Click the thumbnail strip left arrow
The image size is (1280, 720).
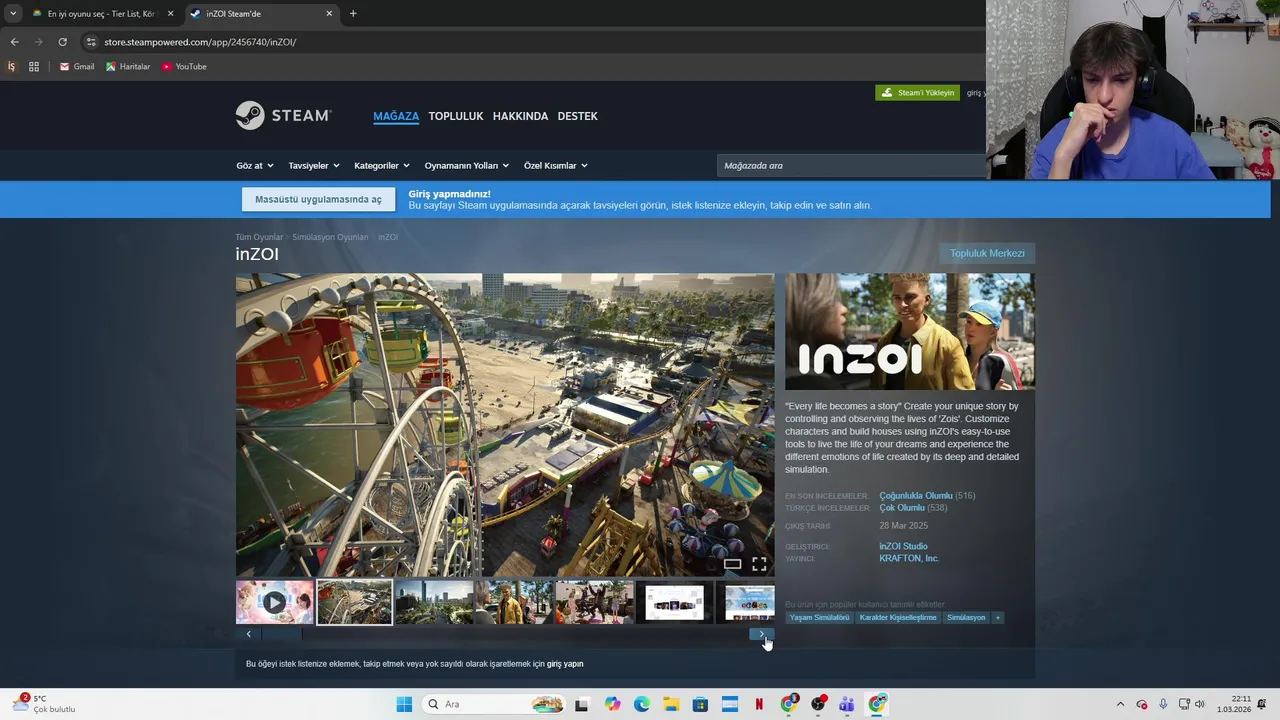248,634
